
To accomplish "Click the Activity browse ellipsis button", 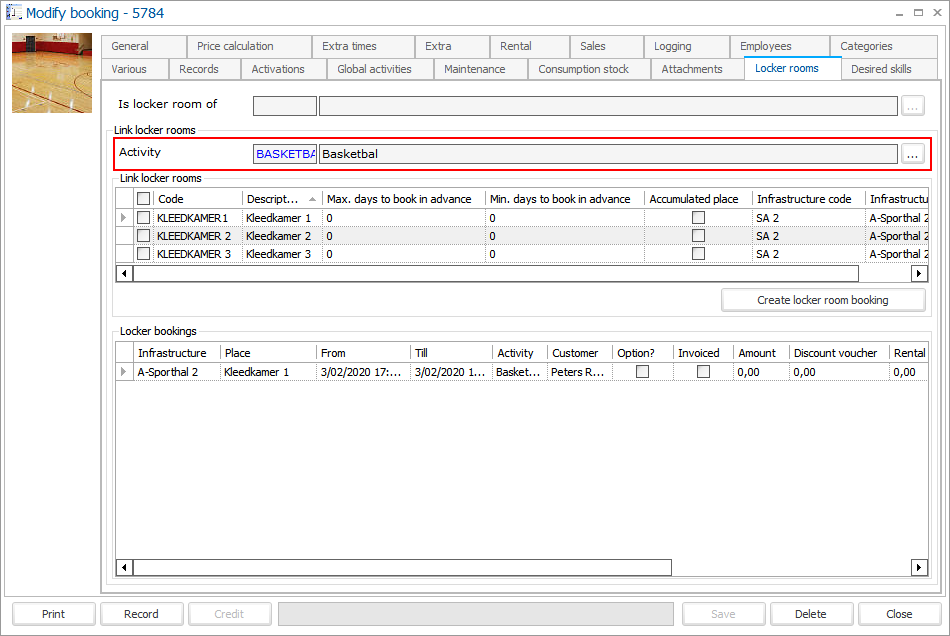I will point(912,154).
